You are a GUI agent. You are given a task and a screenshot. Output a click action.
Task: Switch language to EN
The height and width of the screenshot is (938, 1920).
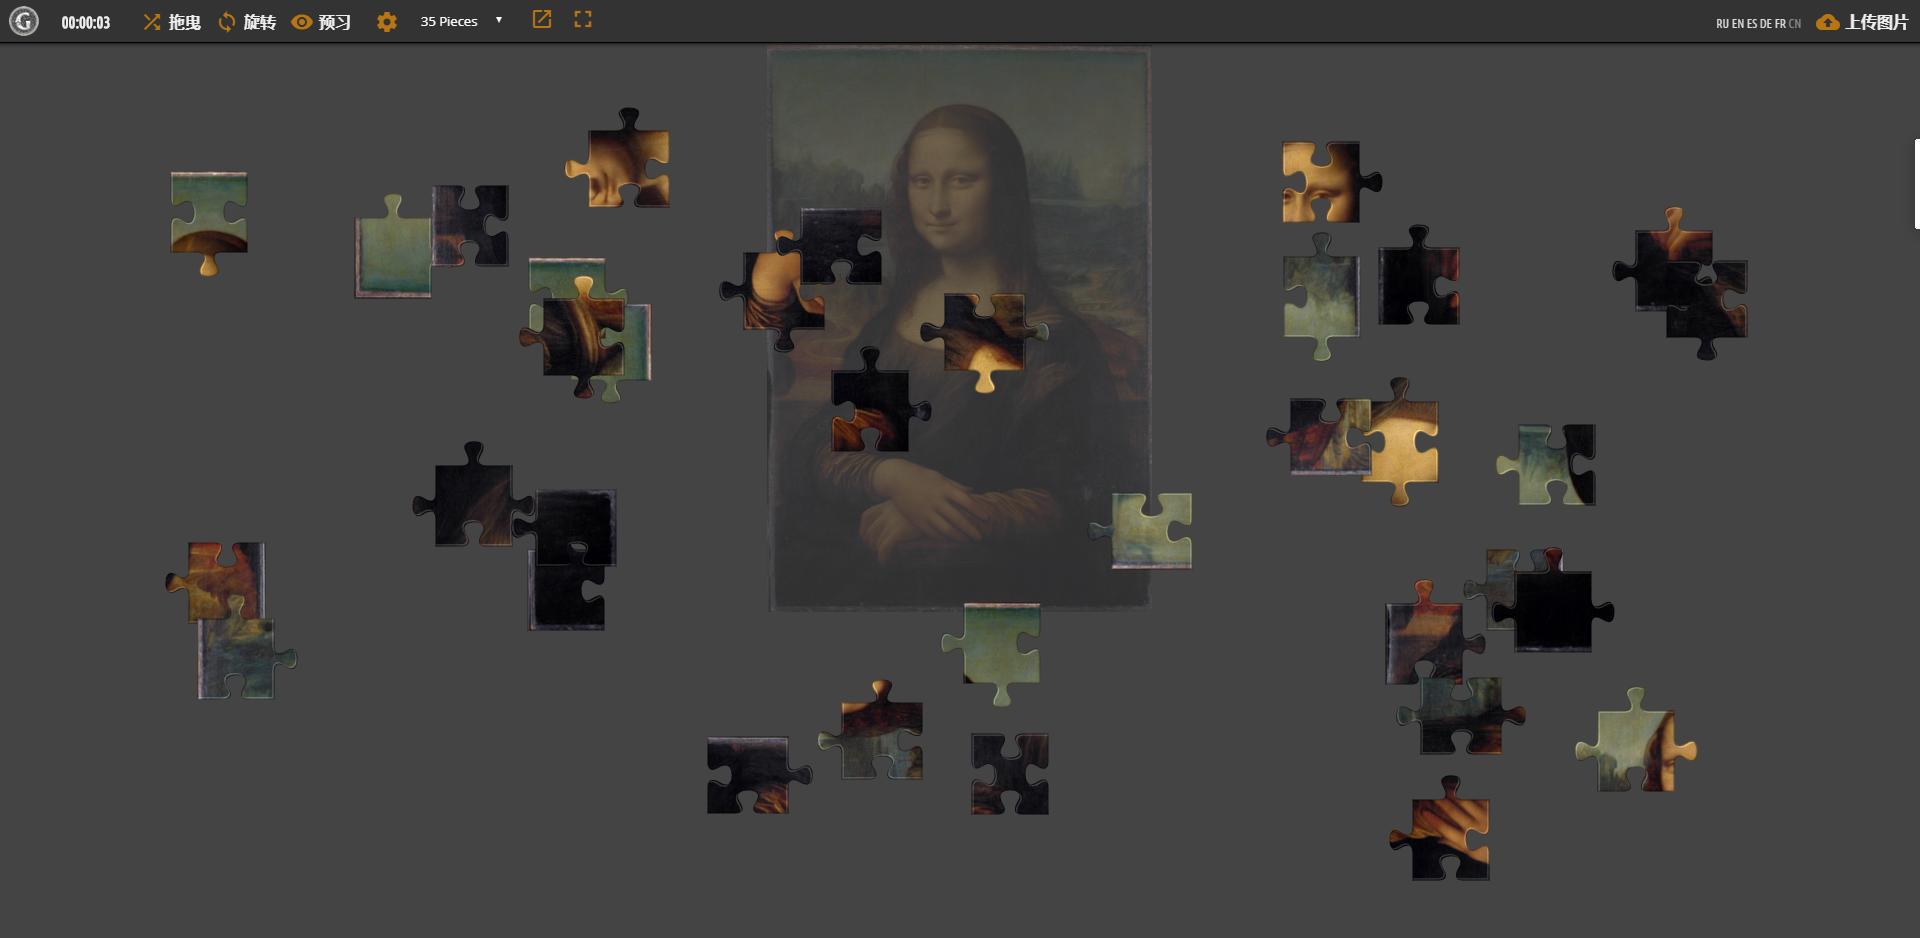1738,23
